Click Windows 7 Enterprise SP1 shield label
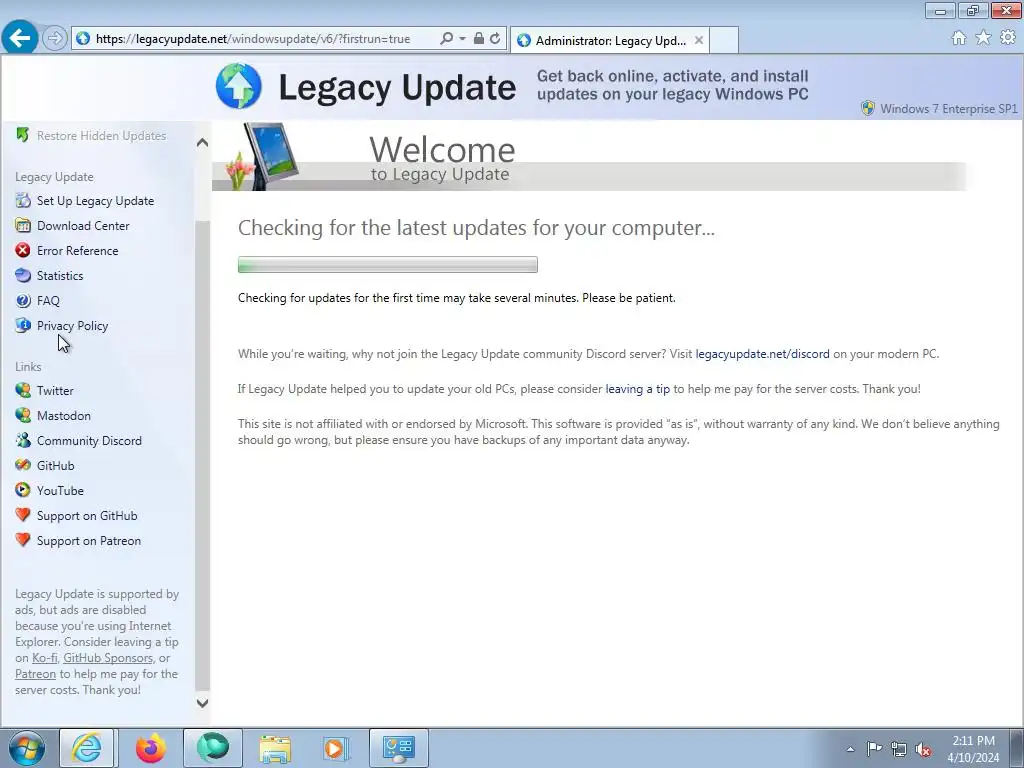Viewport: 1024px width, 768px height. pyautogui.click(x=939, y=108)
